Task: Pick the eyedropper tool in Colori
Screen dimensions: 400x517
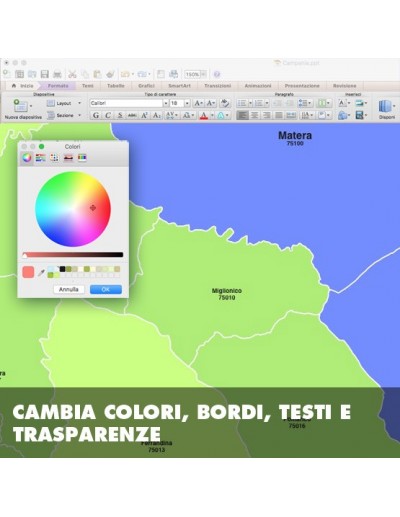Action: (x=41, y=273)
